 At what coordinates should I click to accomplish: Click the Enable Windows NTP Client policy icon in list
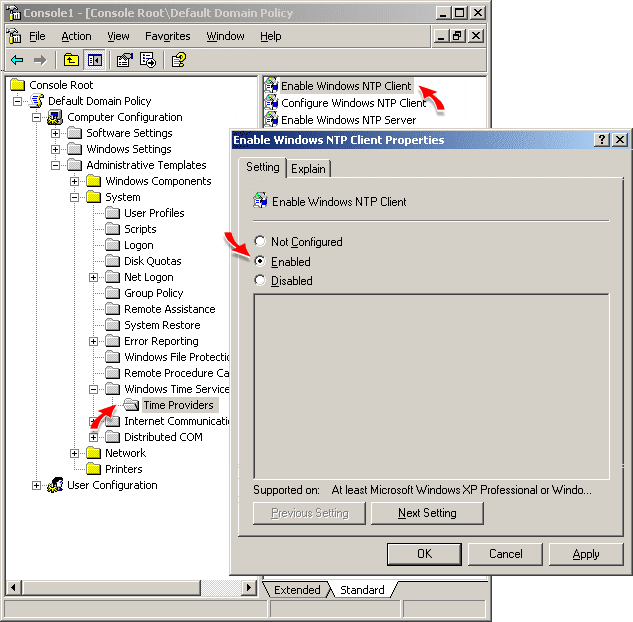click(271, 86)
